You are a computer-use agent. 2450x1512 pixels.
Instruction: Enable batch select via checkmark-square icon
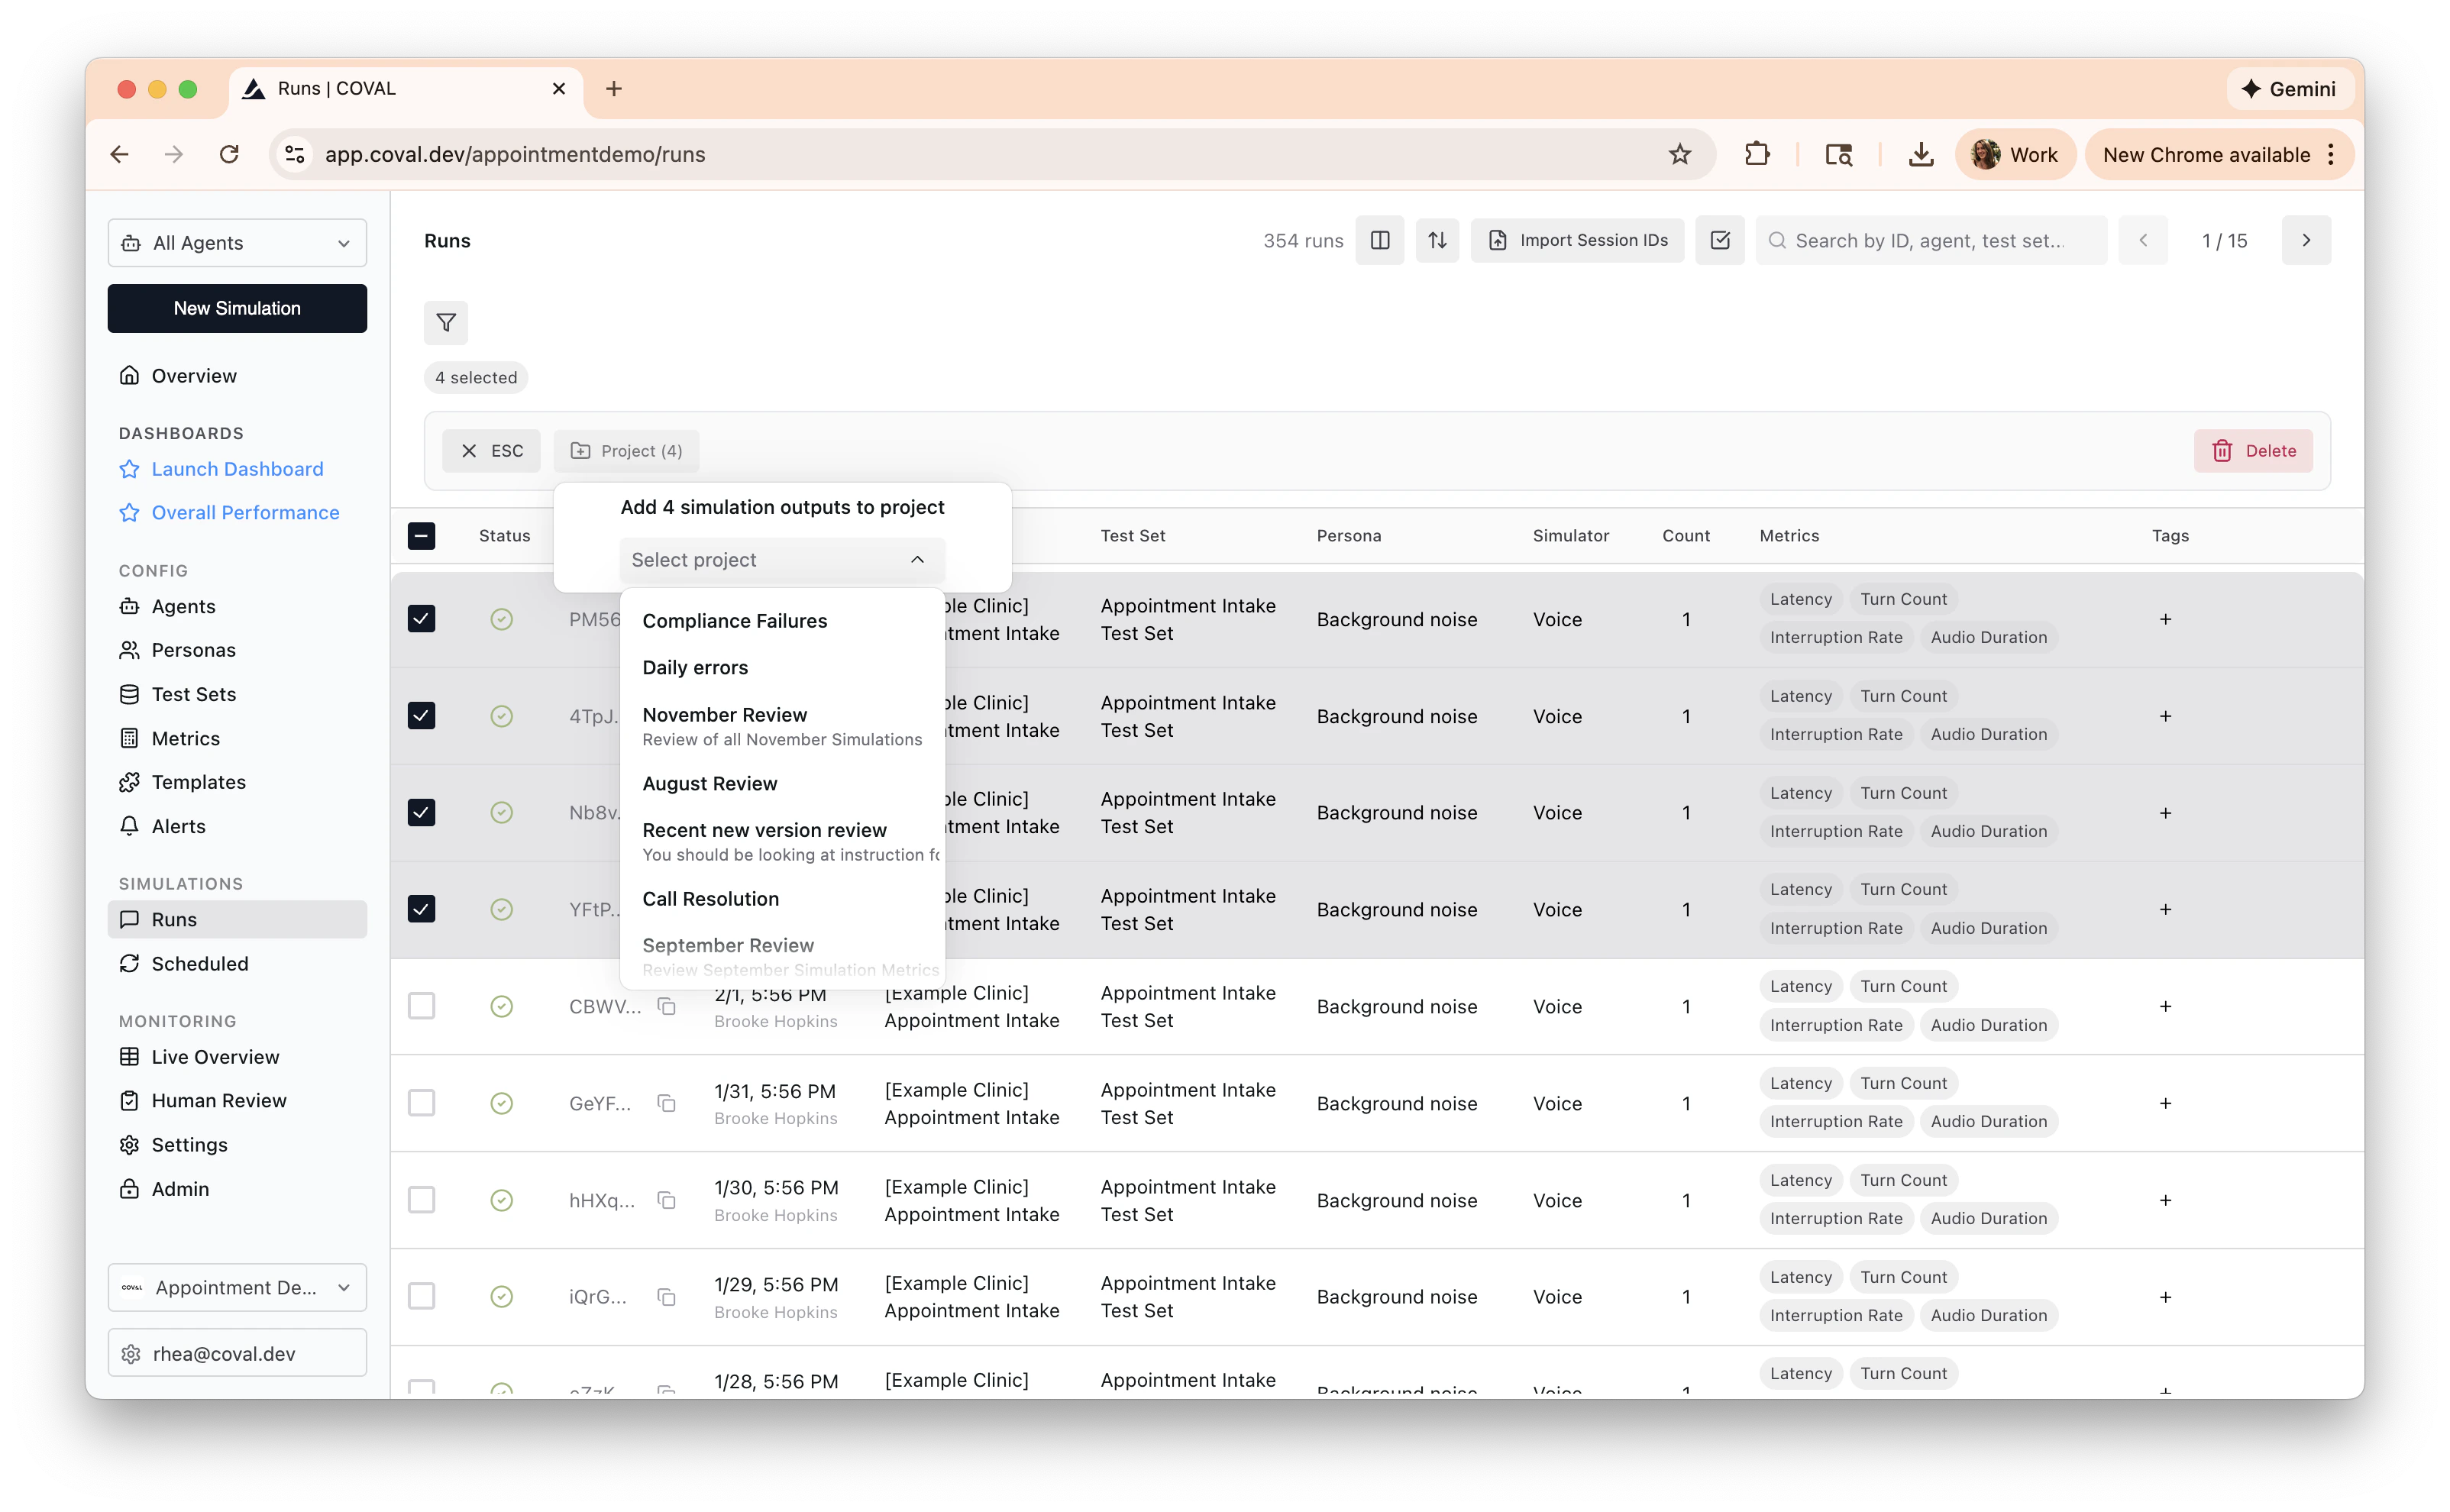tap(1719, 240)
